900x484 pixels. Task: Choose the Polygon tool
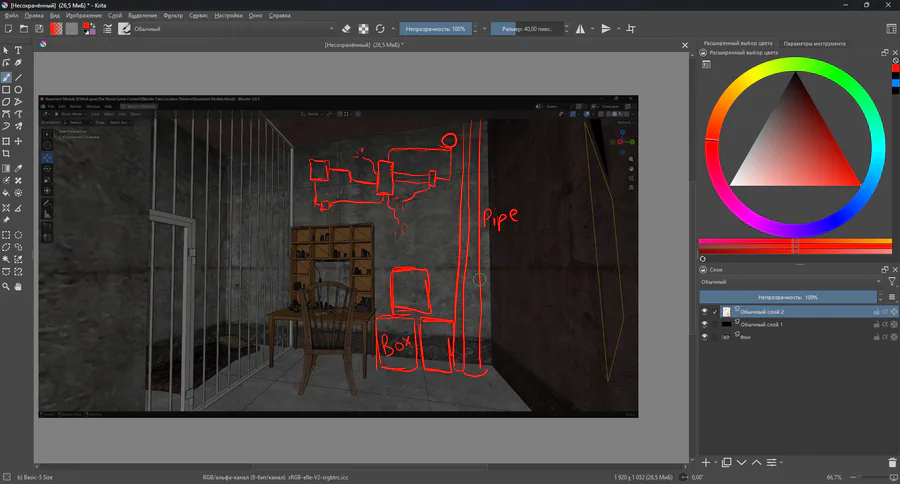click(6, 102)
